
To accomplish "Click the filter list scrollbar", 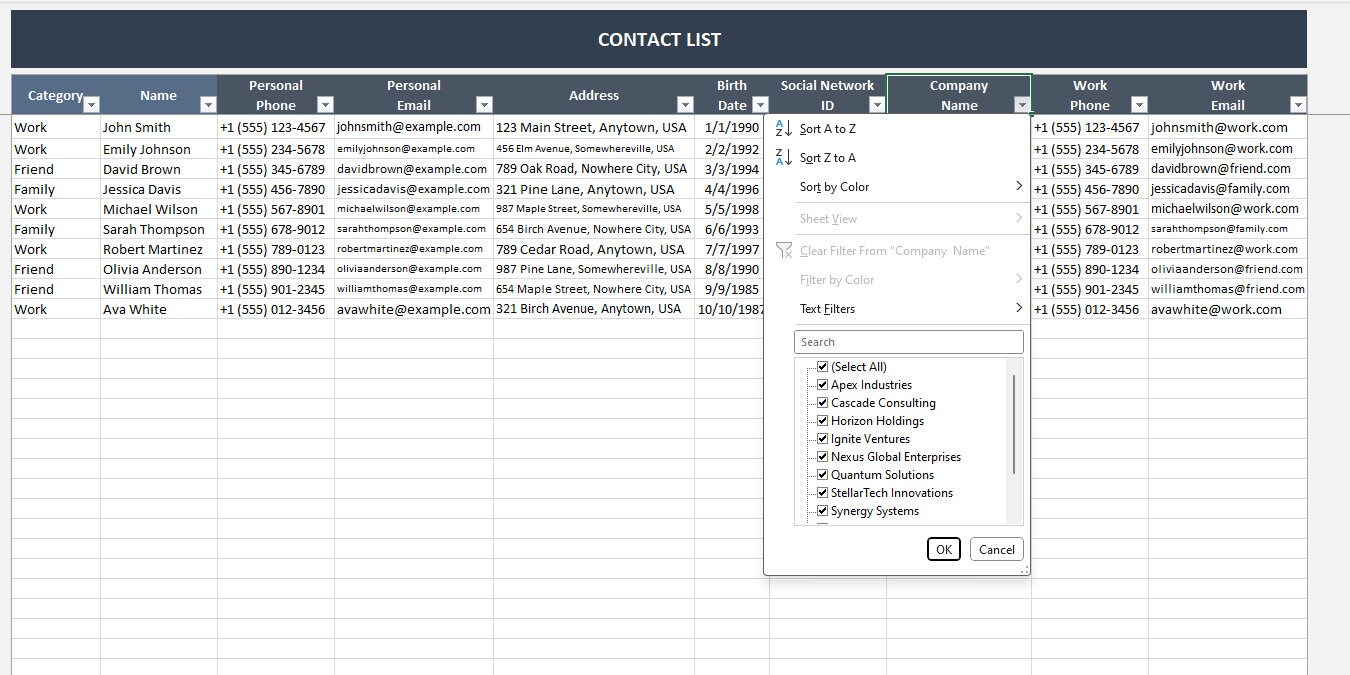I will pyautogui.click(x=1016, y=430).
